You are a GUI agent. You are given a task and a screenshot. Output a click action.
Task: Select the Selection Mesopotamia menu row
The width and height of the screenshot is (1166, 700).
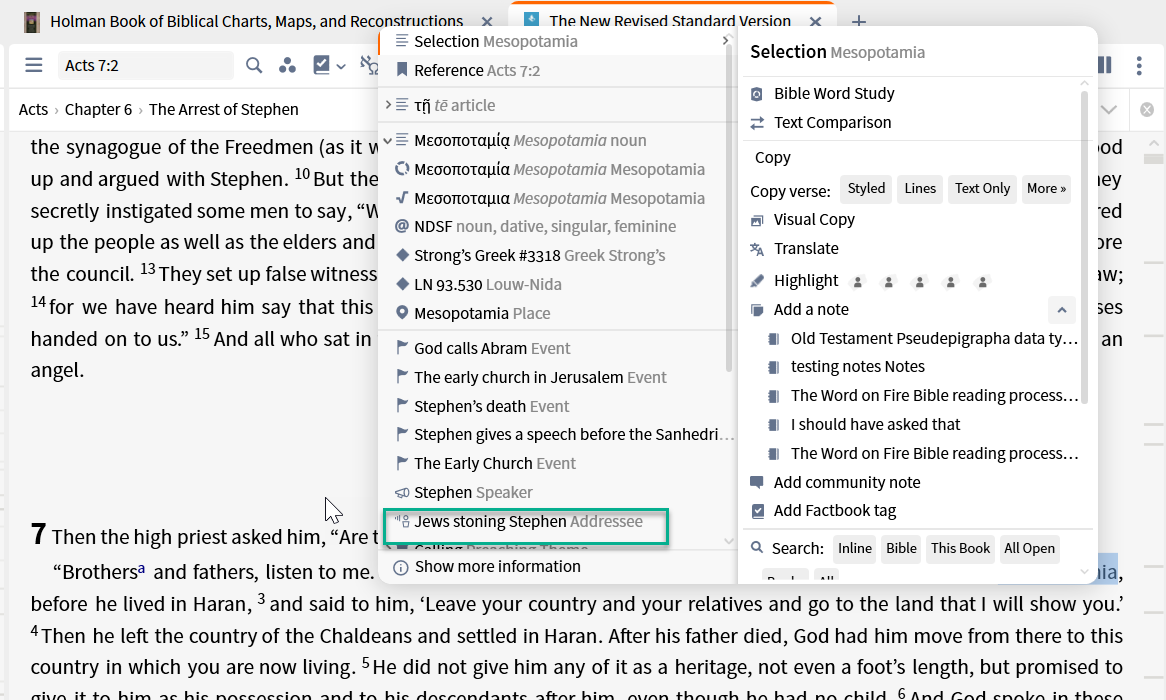point(556,42)
